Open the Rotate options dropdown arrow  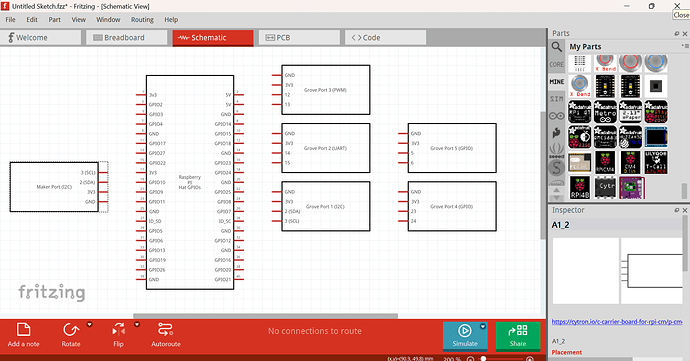click(x=89, y=324)
